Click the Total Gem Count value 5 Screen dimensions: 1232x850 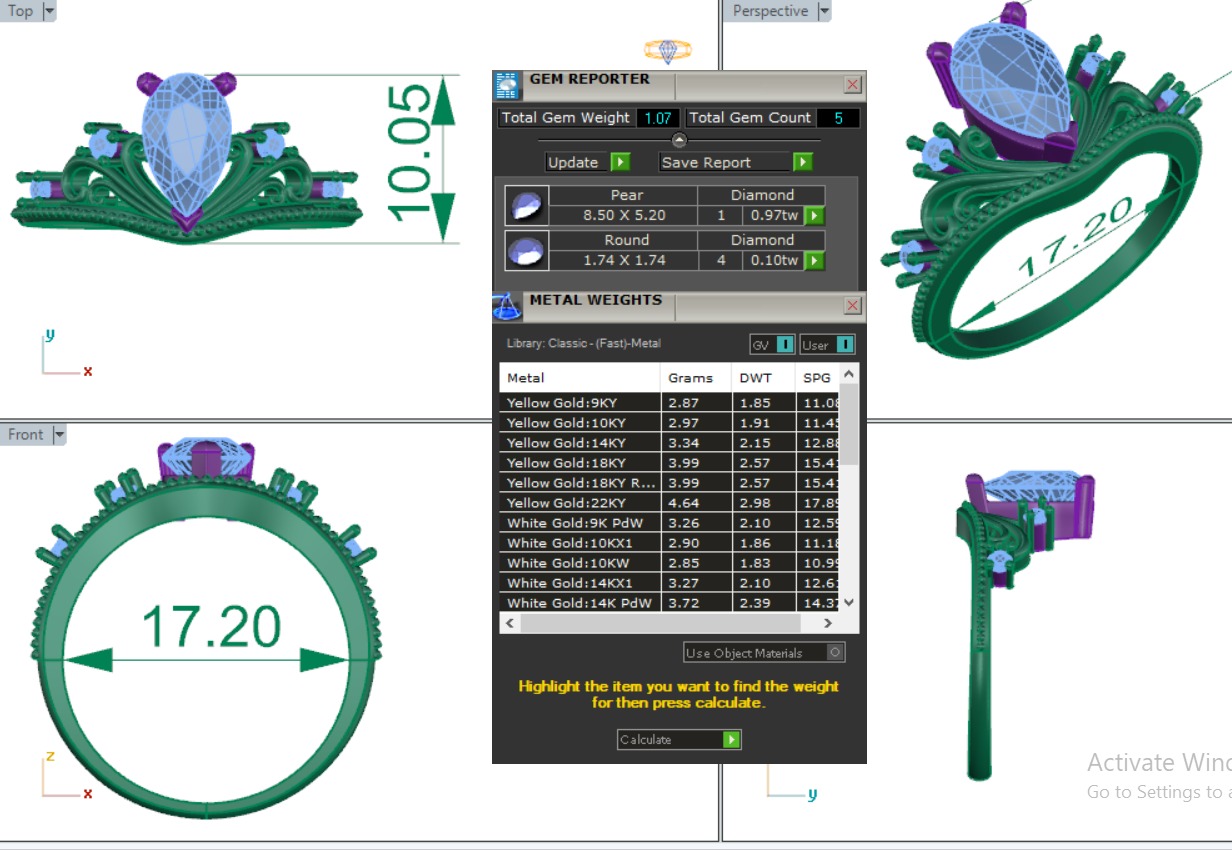click(x=838, y=118)
